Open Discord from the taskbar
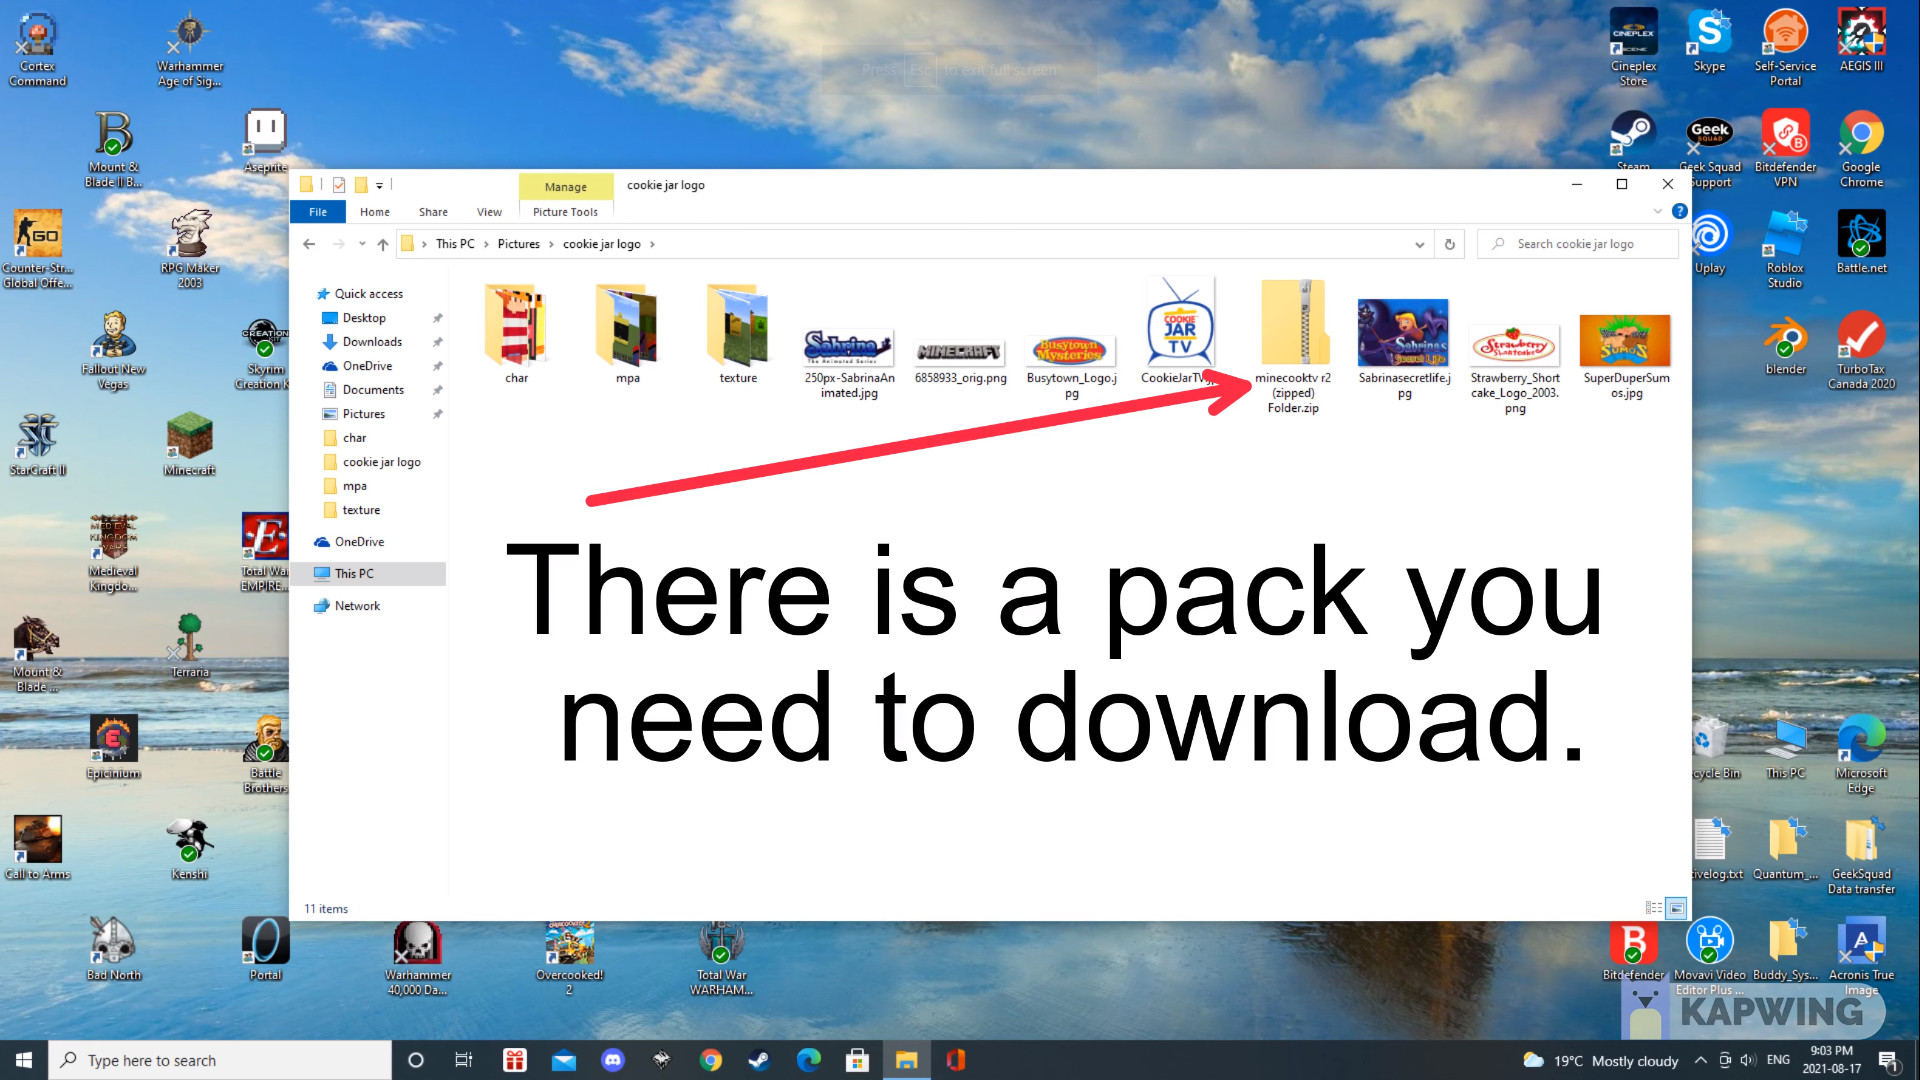1920x1080 pixels. click(613, 1060)
